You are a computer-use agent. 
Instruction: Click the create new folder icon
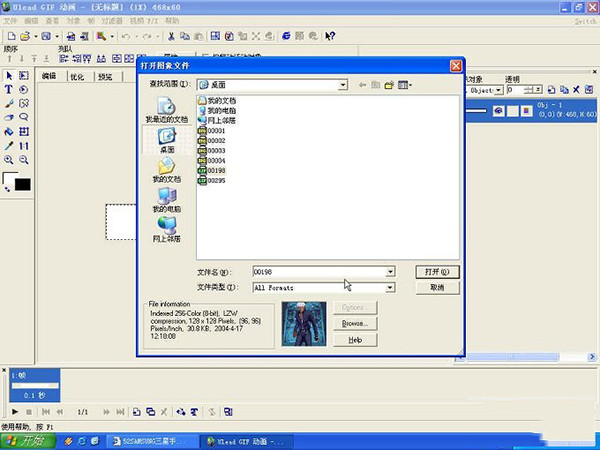point(389,86)
